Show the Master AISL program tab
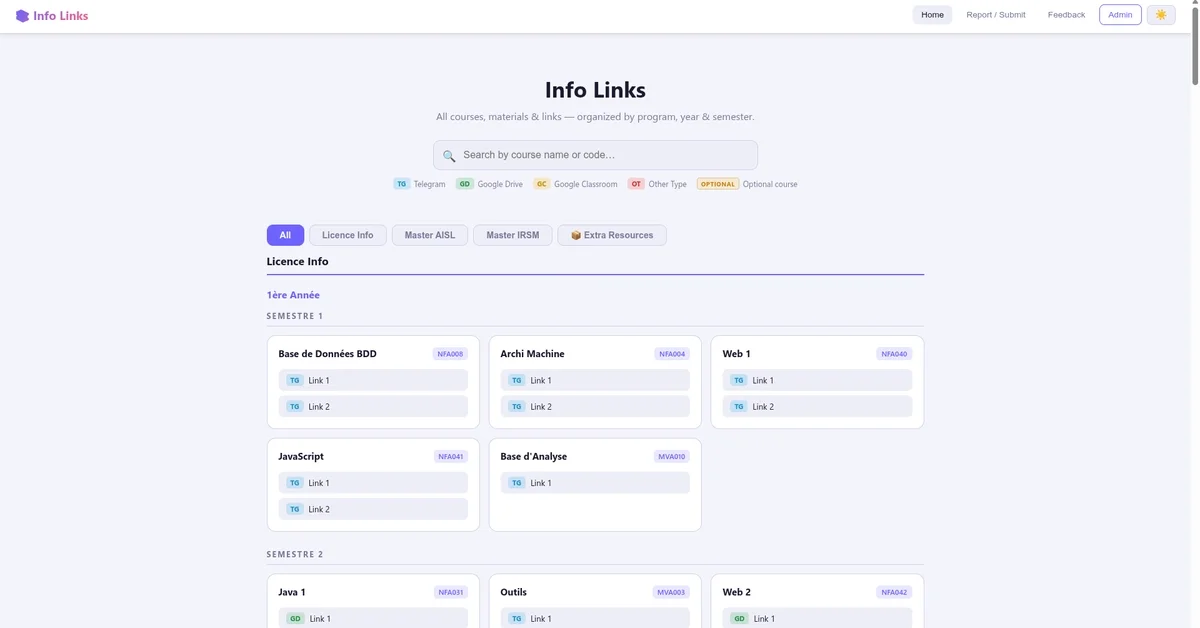The image size is (1200, 628). point(430,235)
